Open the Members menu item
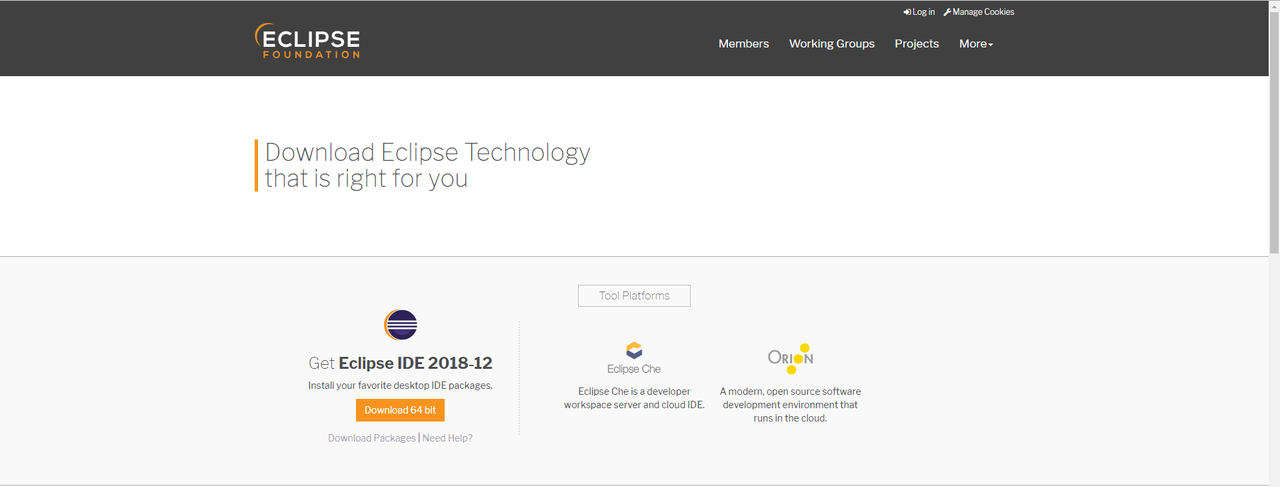This screenshot has height=487, width=1280. [744, 44]
